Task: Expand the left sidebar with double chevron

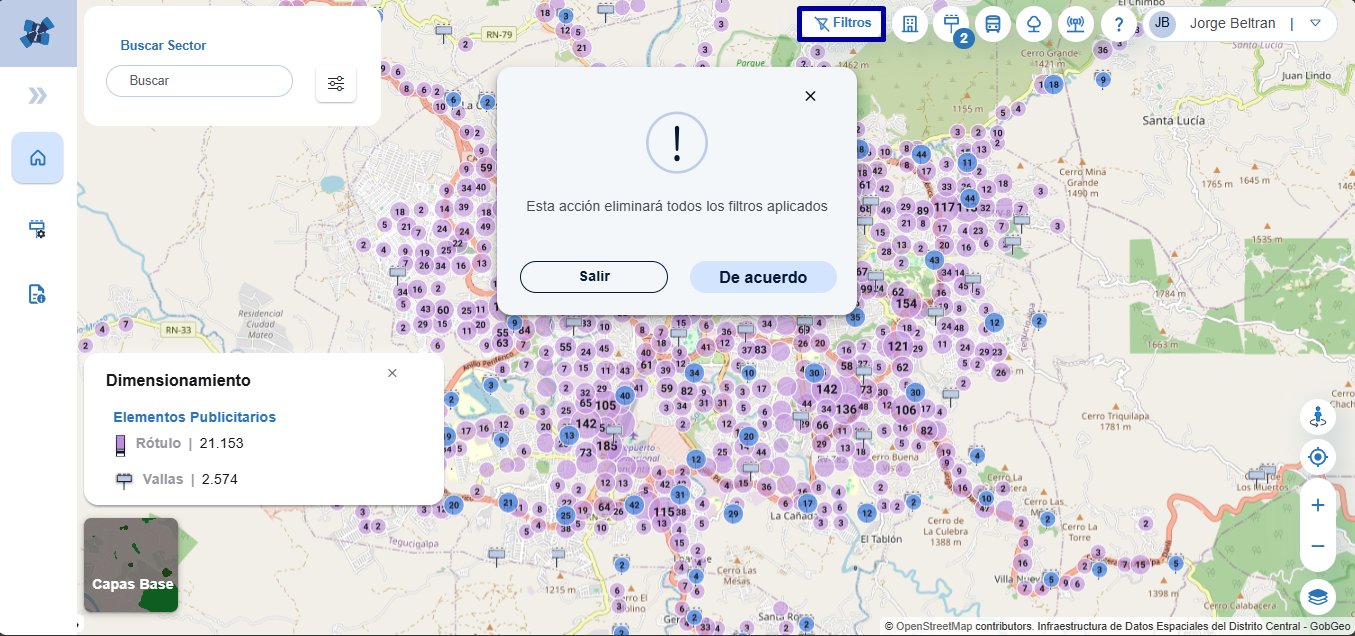Action: [x=38, y=96]
